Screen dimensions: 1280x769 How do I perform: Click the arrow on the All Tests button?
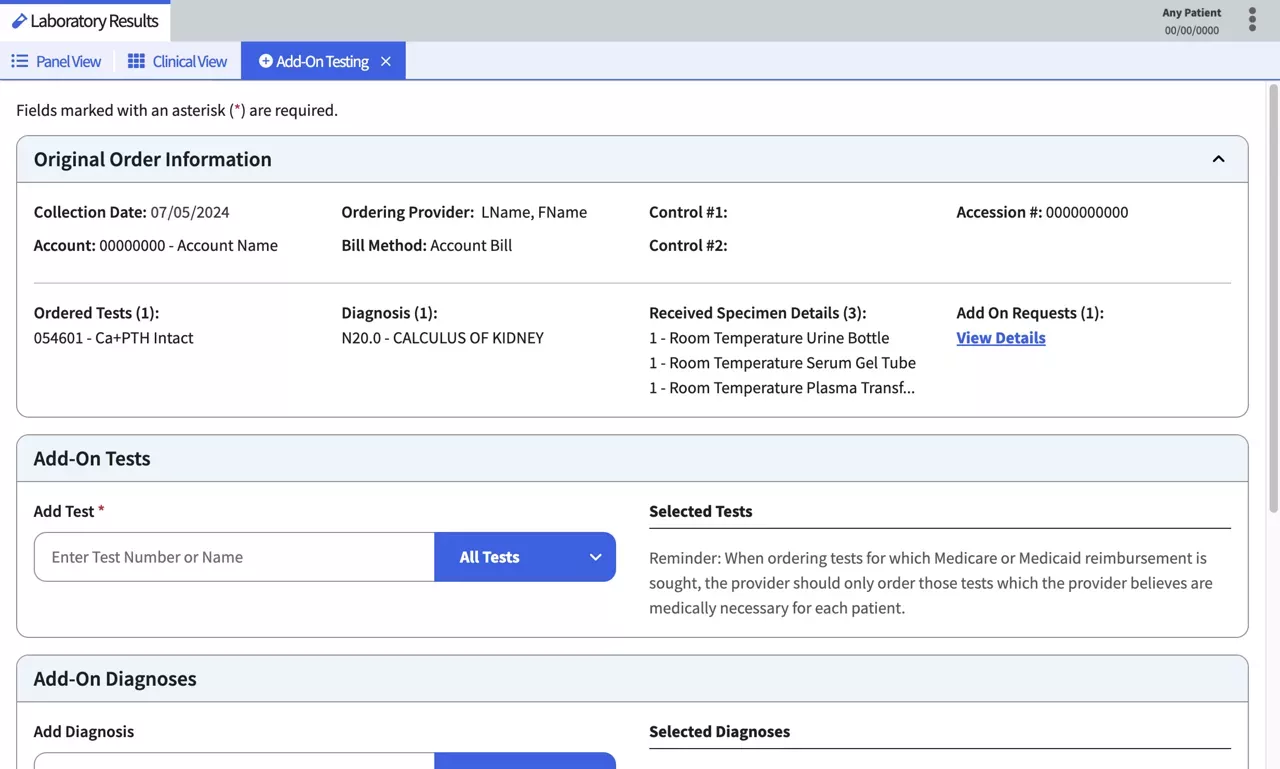tap(595, 557)
